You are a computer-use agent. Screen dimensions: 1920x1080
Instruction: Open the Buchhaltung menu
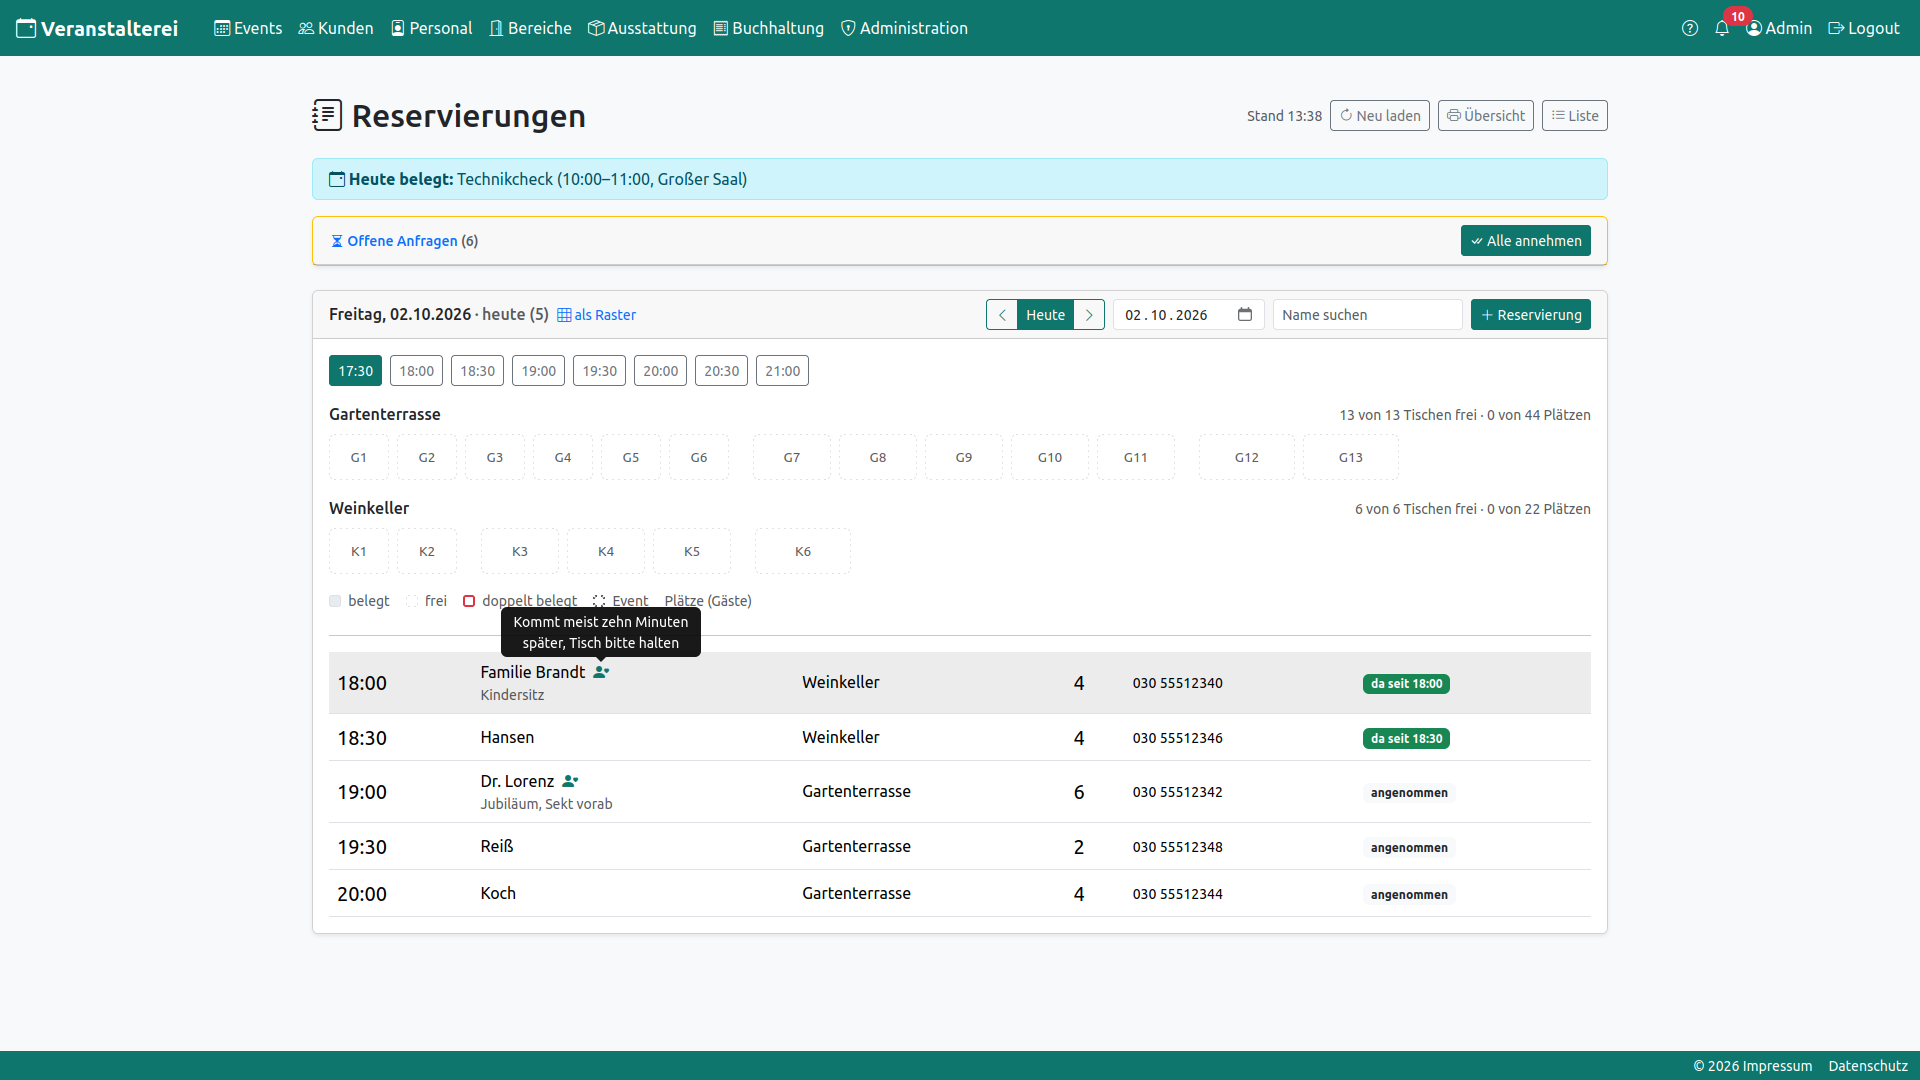[x=769, y=28]
